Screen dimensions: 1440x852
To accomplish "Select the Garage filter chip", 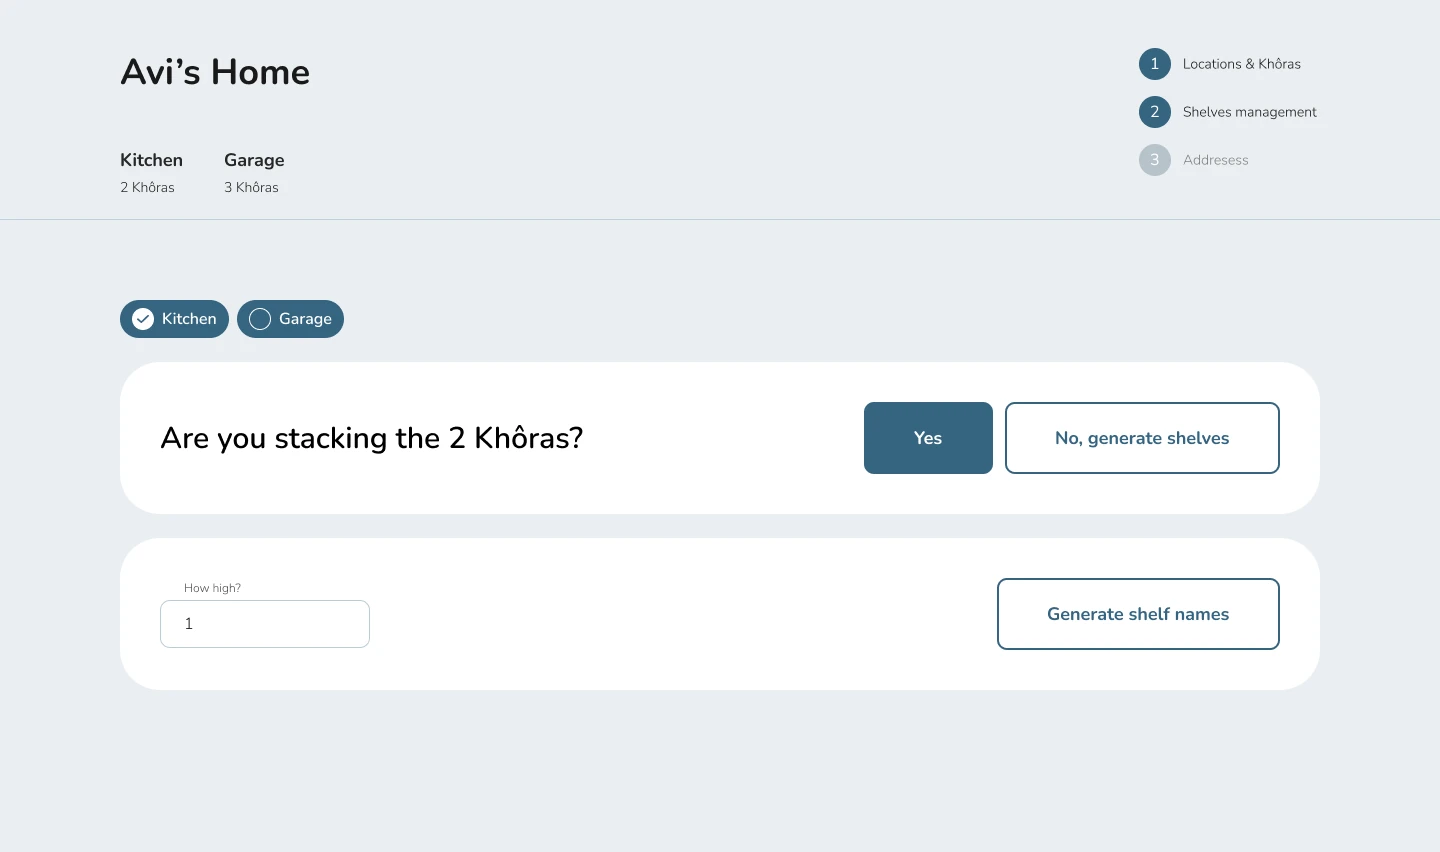I will point(290,319).
